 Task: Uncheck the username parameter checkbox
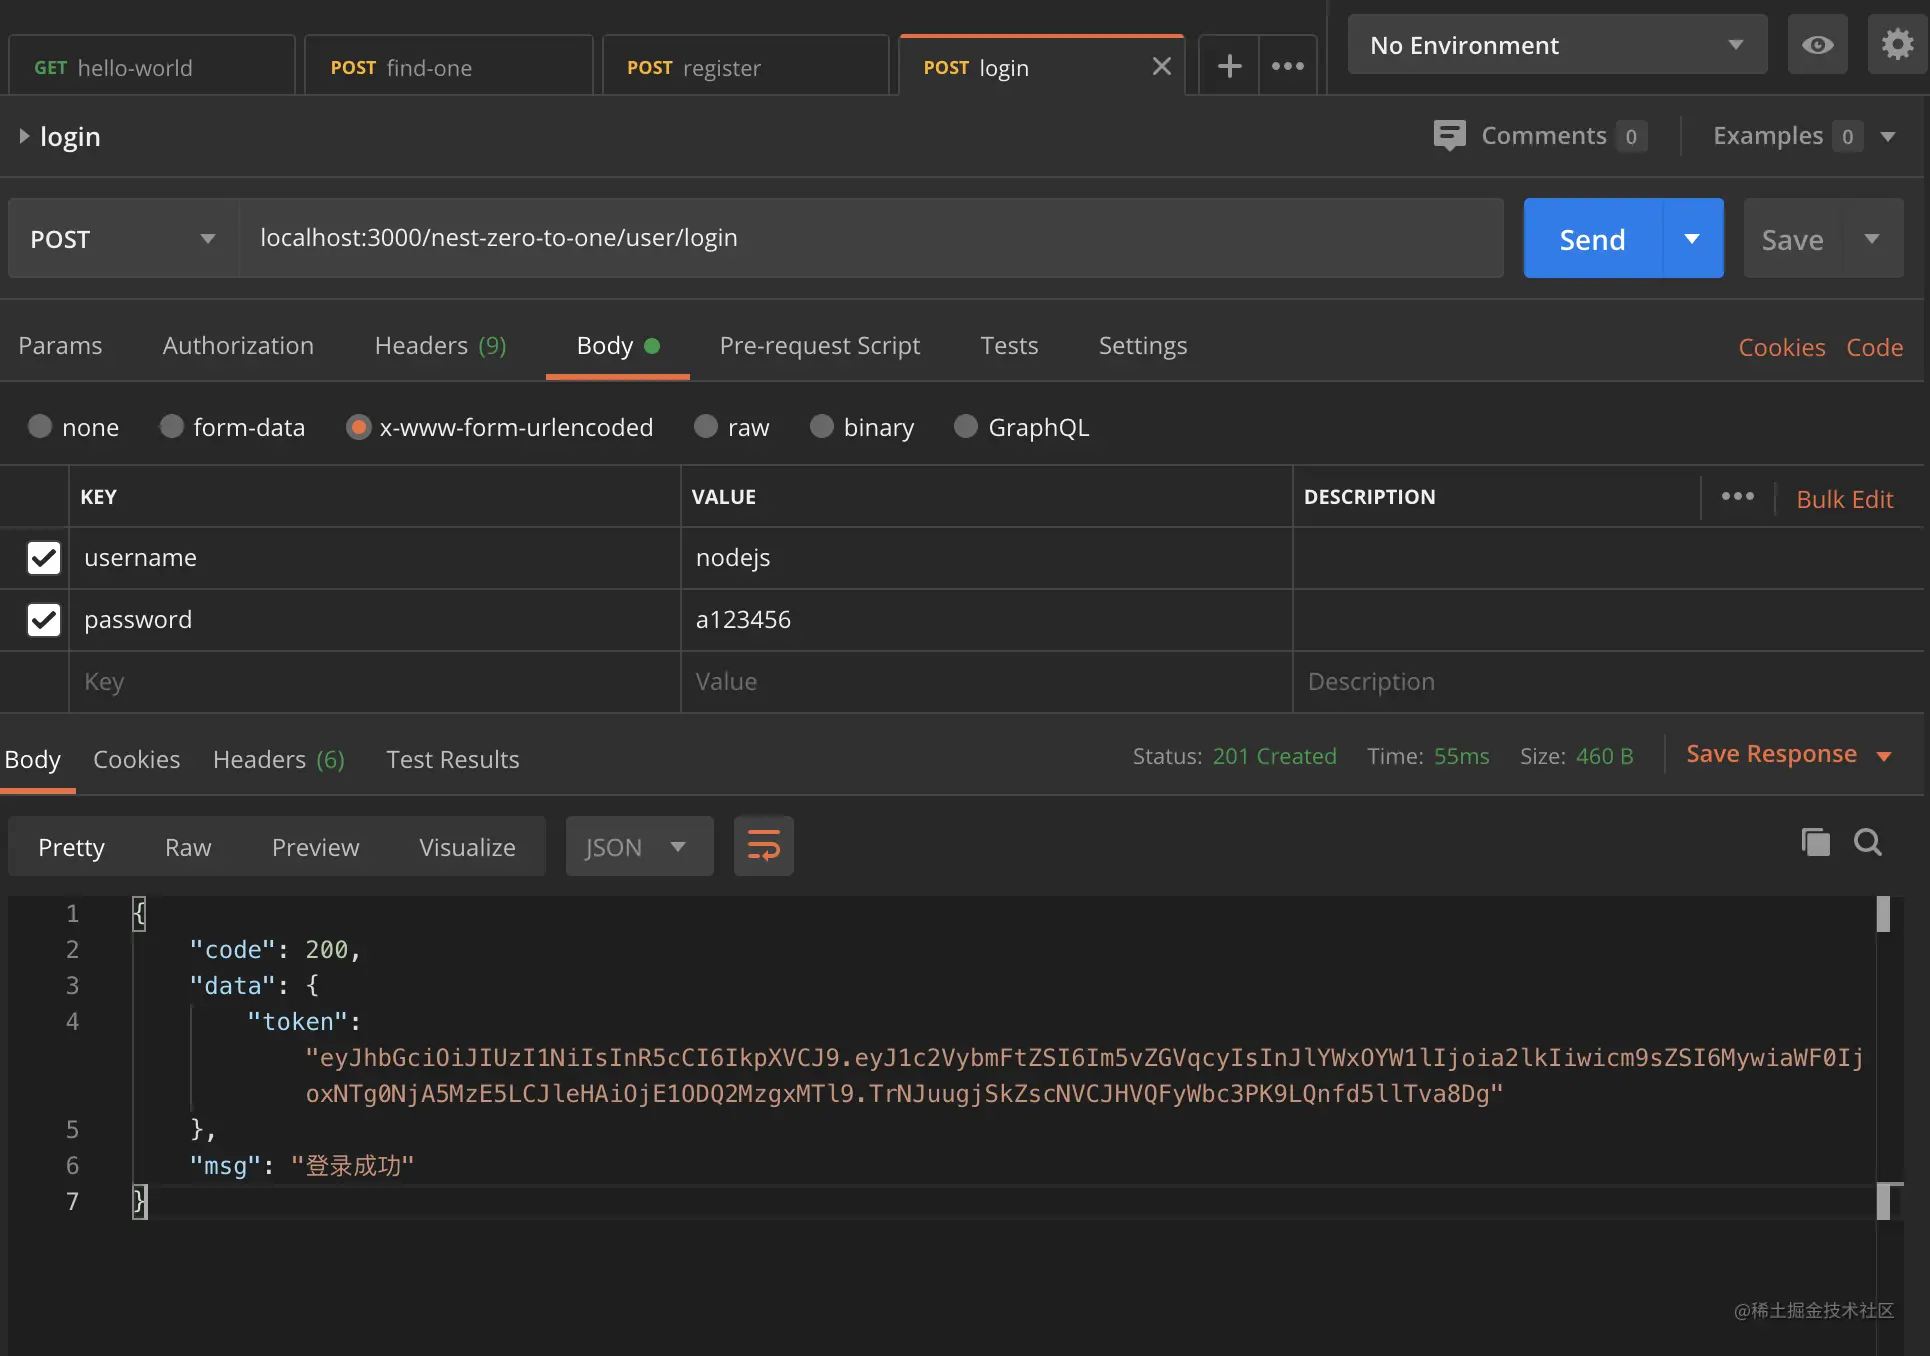click(x=44, y=558)
